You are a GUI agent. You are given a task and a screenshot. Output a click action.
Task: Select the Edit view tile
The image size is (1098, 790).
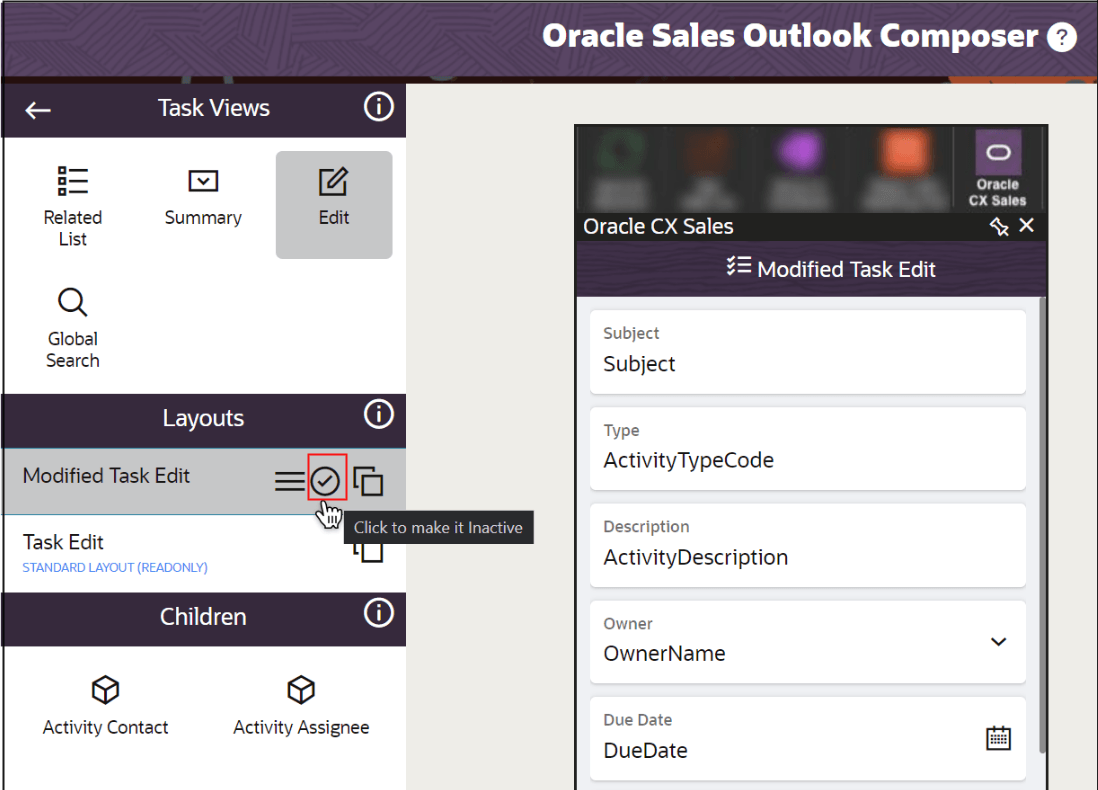tap(334, 205)
